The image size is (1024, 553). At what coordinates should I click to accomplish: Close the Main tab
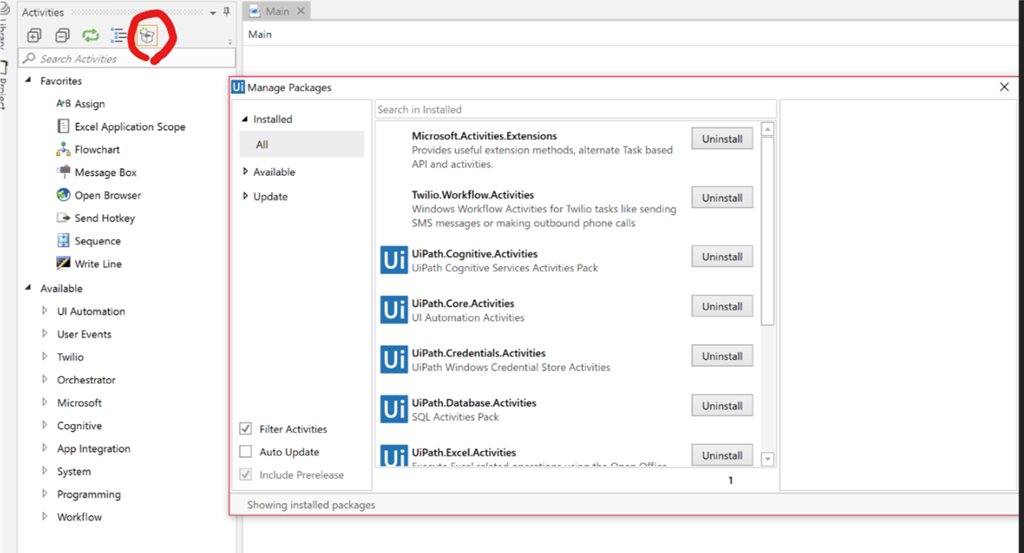pyautogui.click(x=301, y=11)
